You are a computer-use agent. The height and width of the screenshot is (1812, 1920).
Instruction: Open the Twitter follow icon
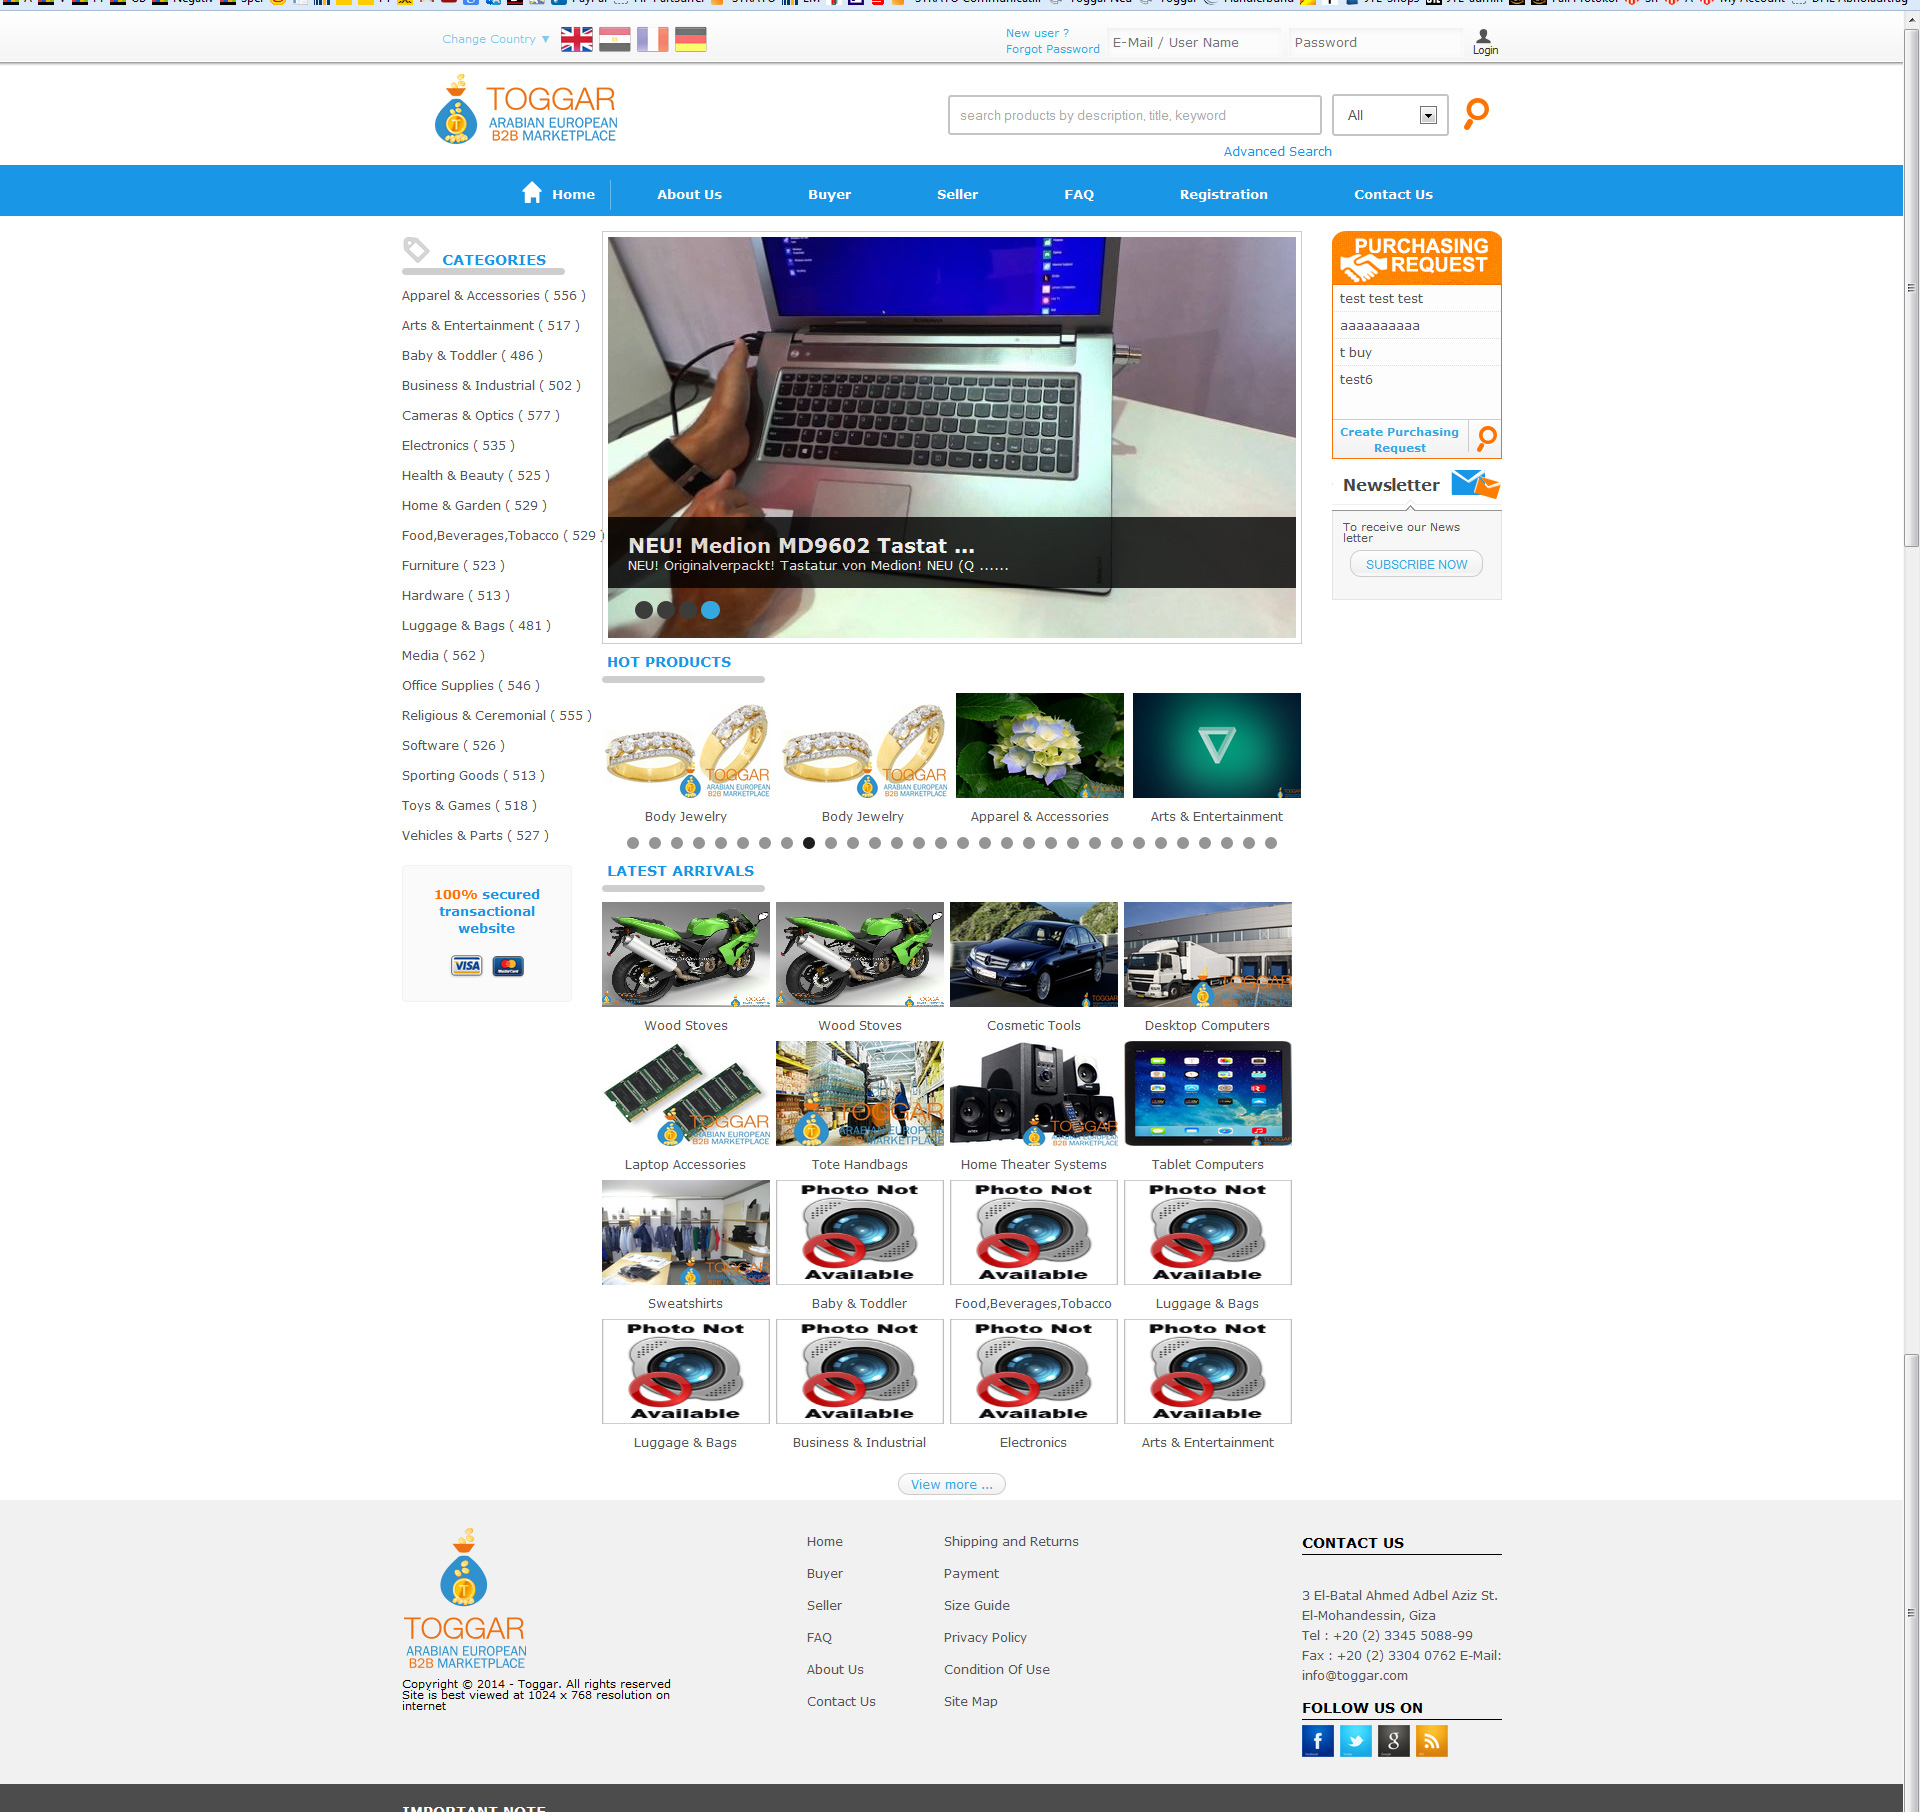pyautogui.click(x=1355, y=1741)
